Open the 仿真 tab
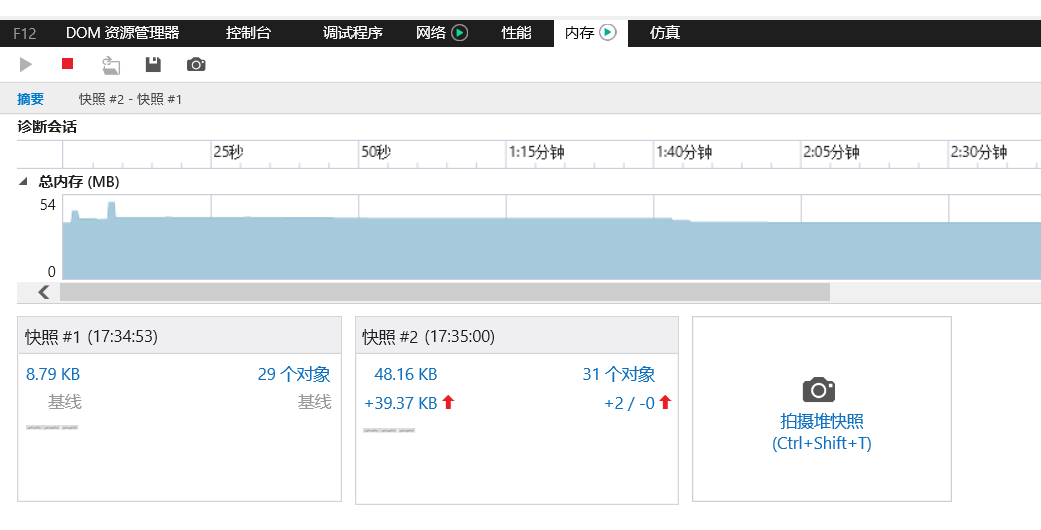The height and width of the screenshot is (530, 1041). coord(665,33)
